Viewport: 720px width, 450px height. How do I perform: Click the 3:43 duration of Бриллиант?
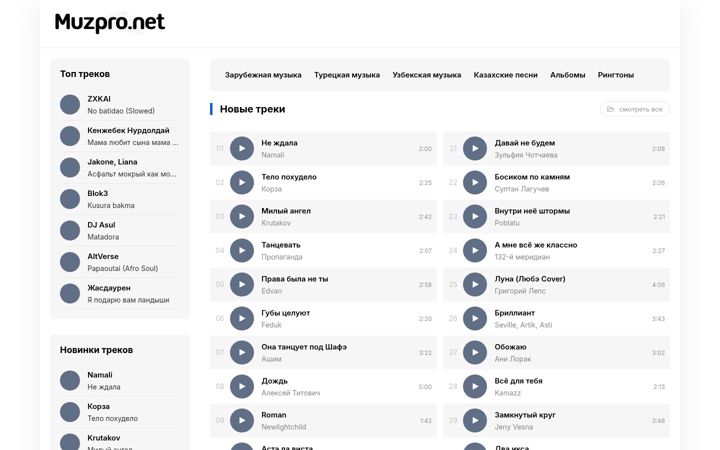point(658,319)
